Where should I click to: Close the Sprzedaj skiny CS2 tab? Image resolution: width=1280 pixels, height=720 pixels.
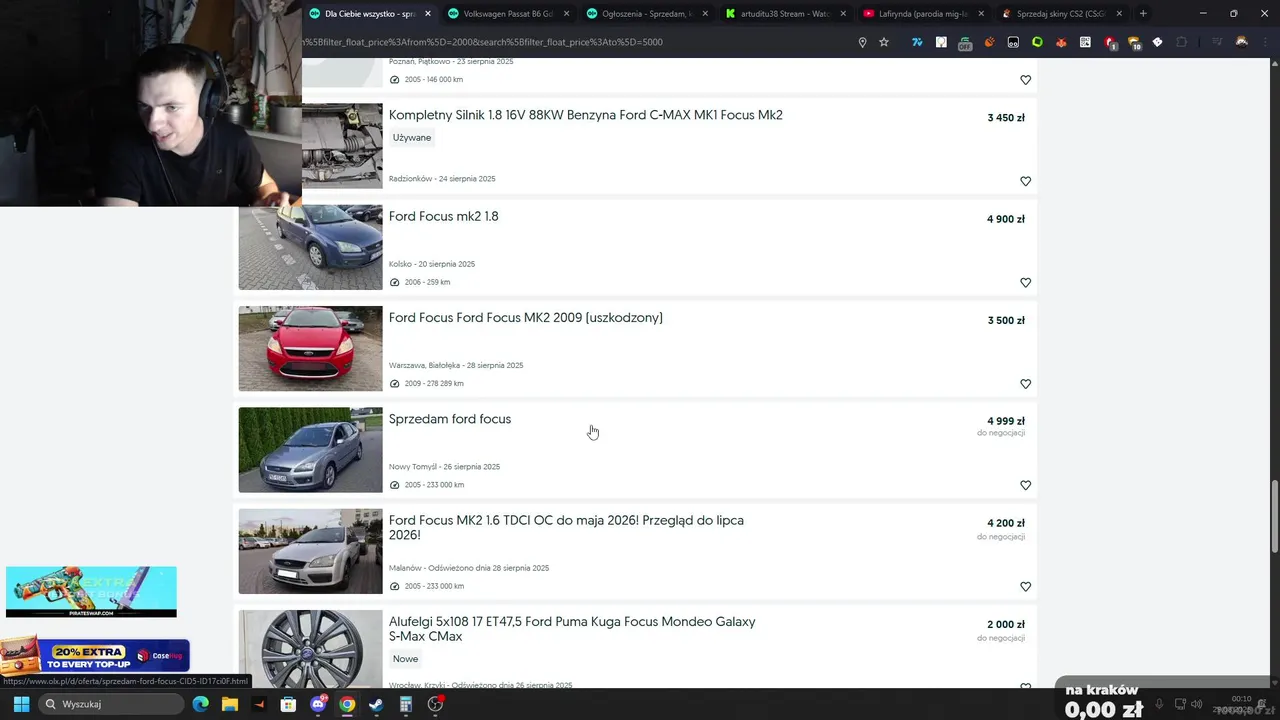(1119, 14)
